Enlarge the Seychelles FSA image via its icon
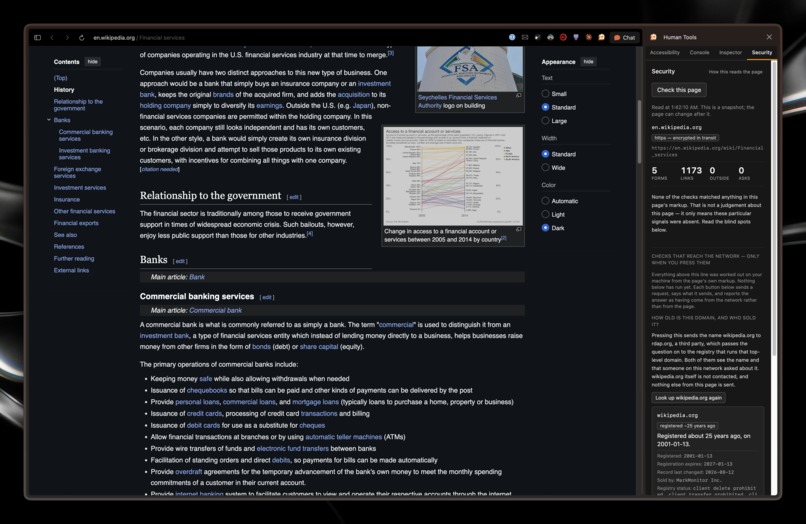 click(x=519, y=95)
